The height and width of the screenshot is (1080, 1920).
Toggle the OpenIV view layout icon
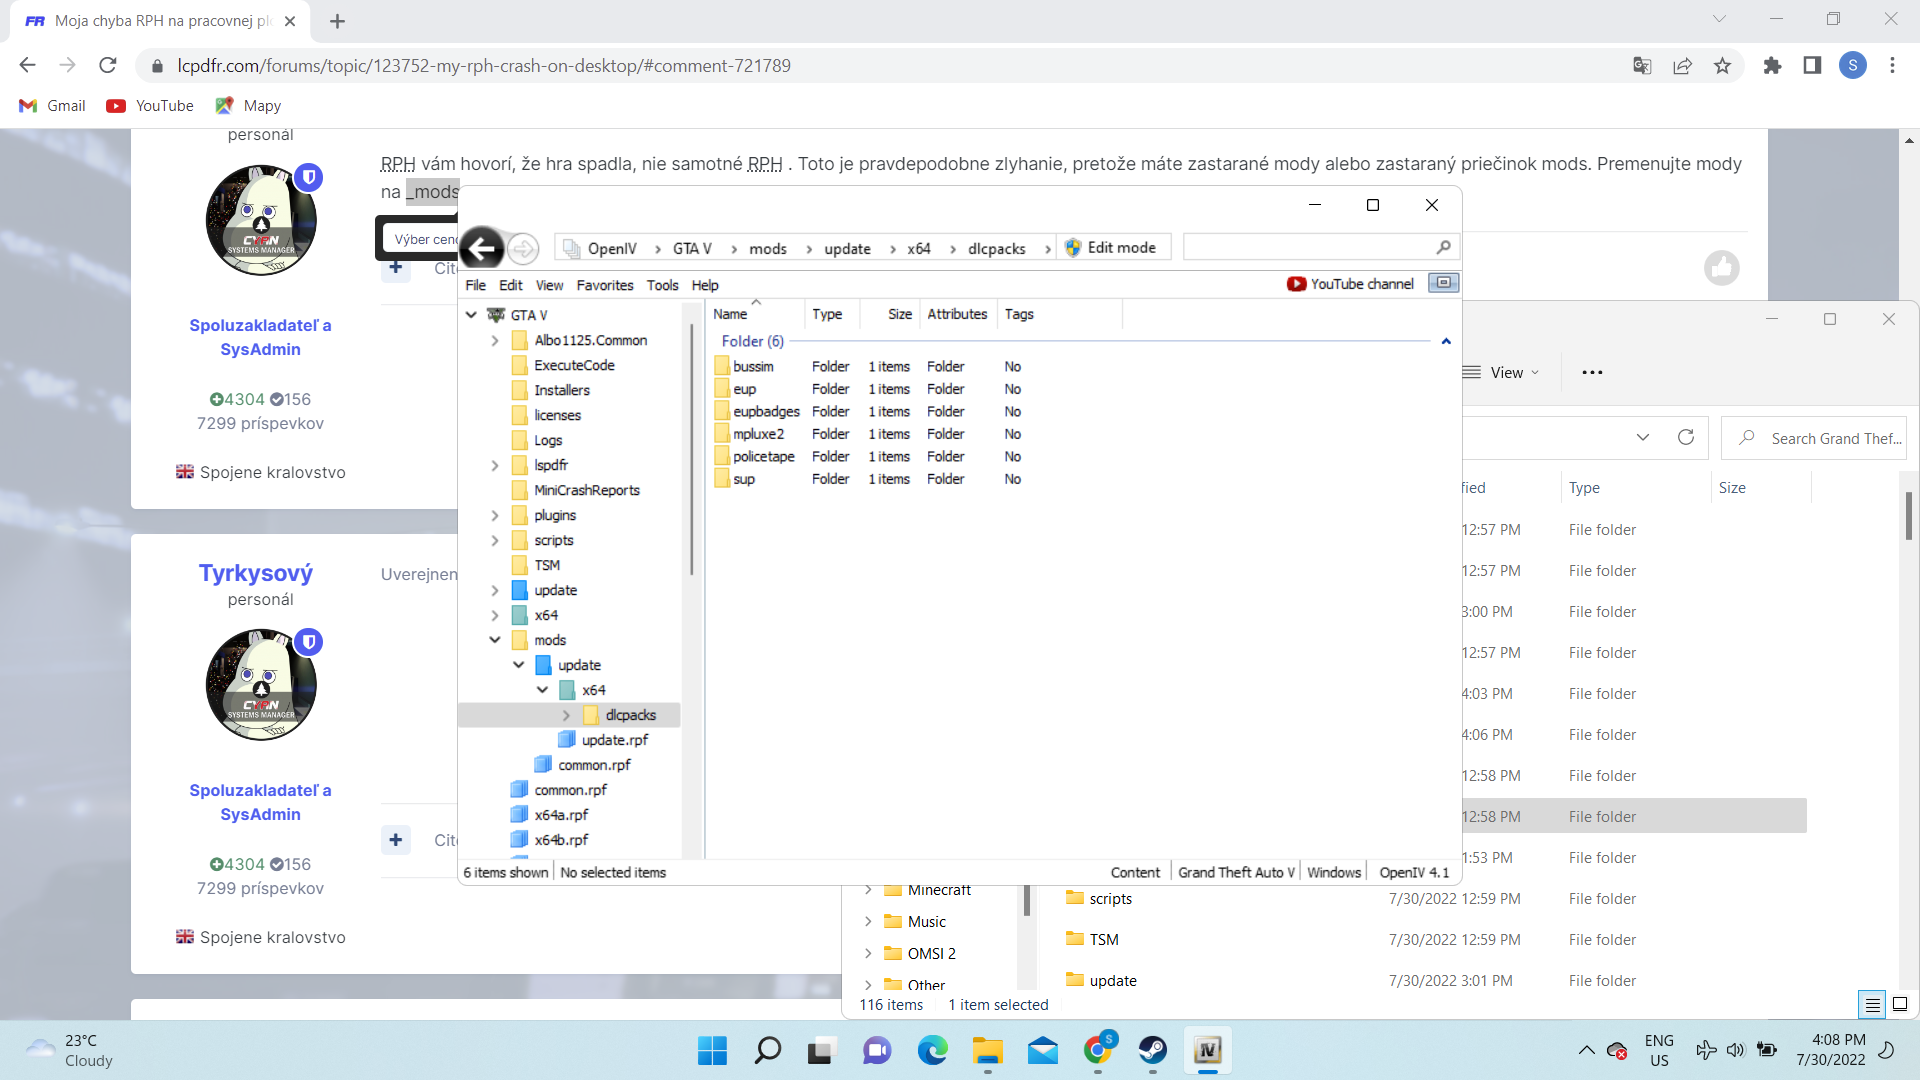1443,283
